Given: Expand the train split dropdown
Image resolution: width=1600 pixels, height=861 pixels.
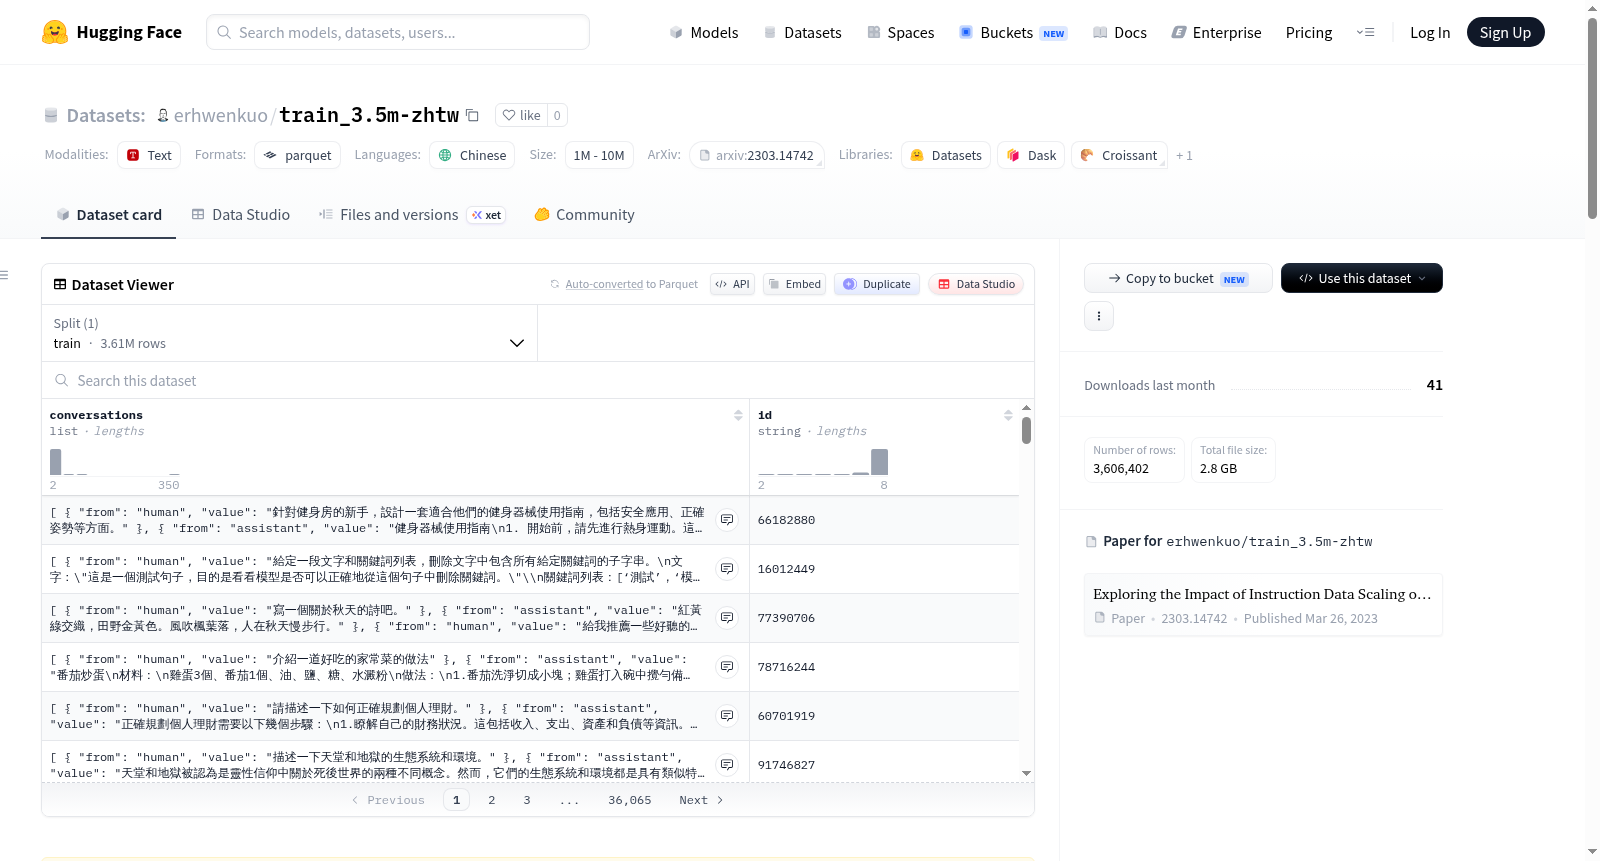Looking at the screenshot, I should tap(289, 333).
